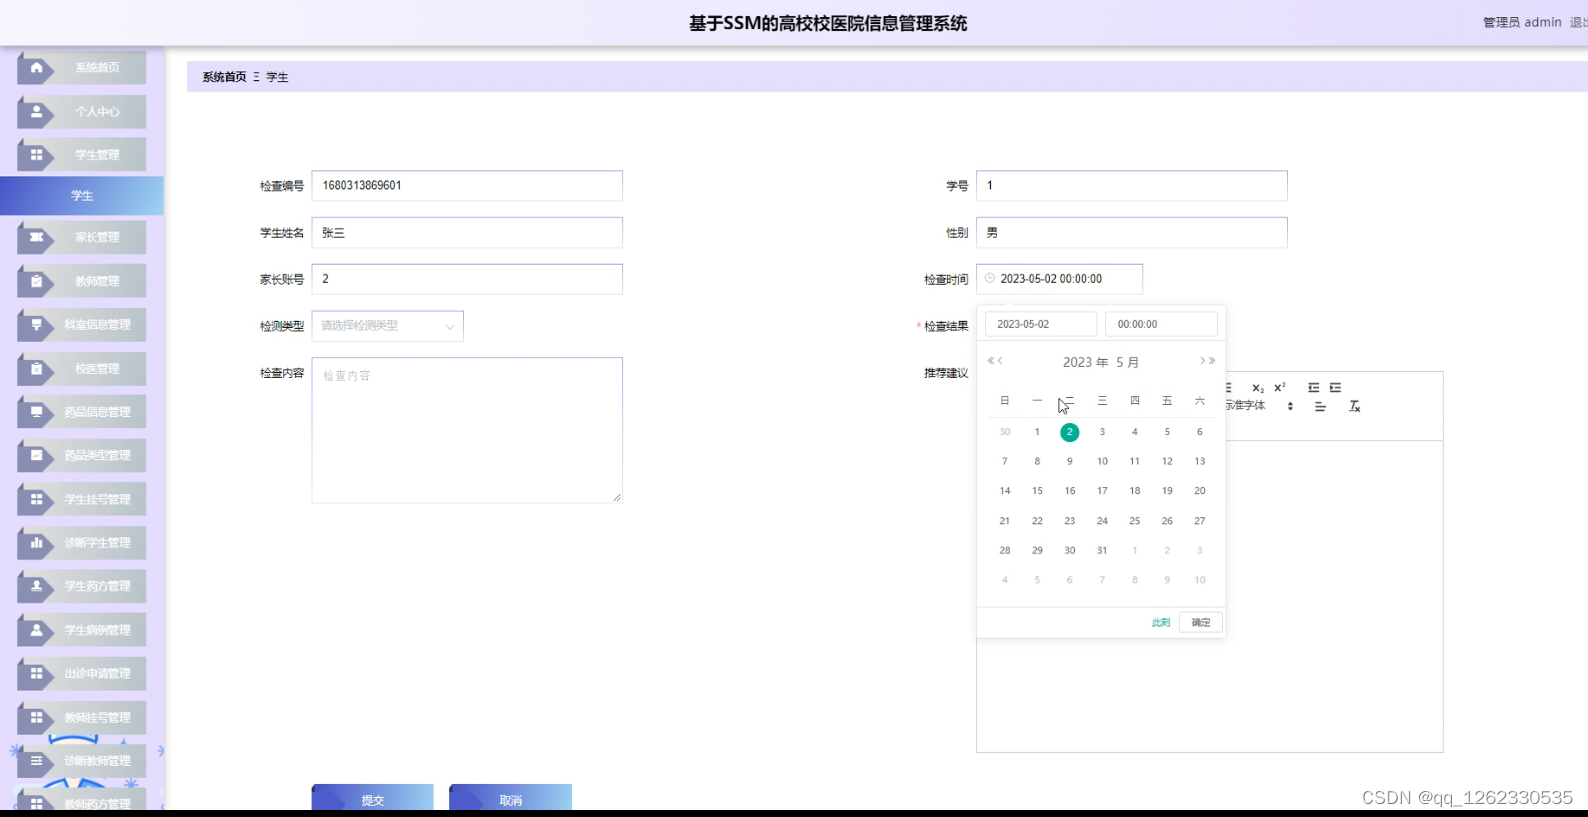Click the 学生挂号管理 grid icon
The width and height of the screenshot is (1588, 817).
tap(37, 499)
